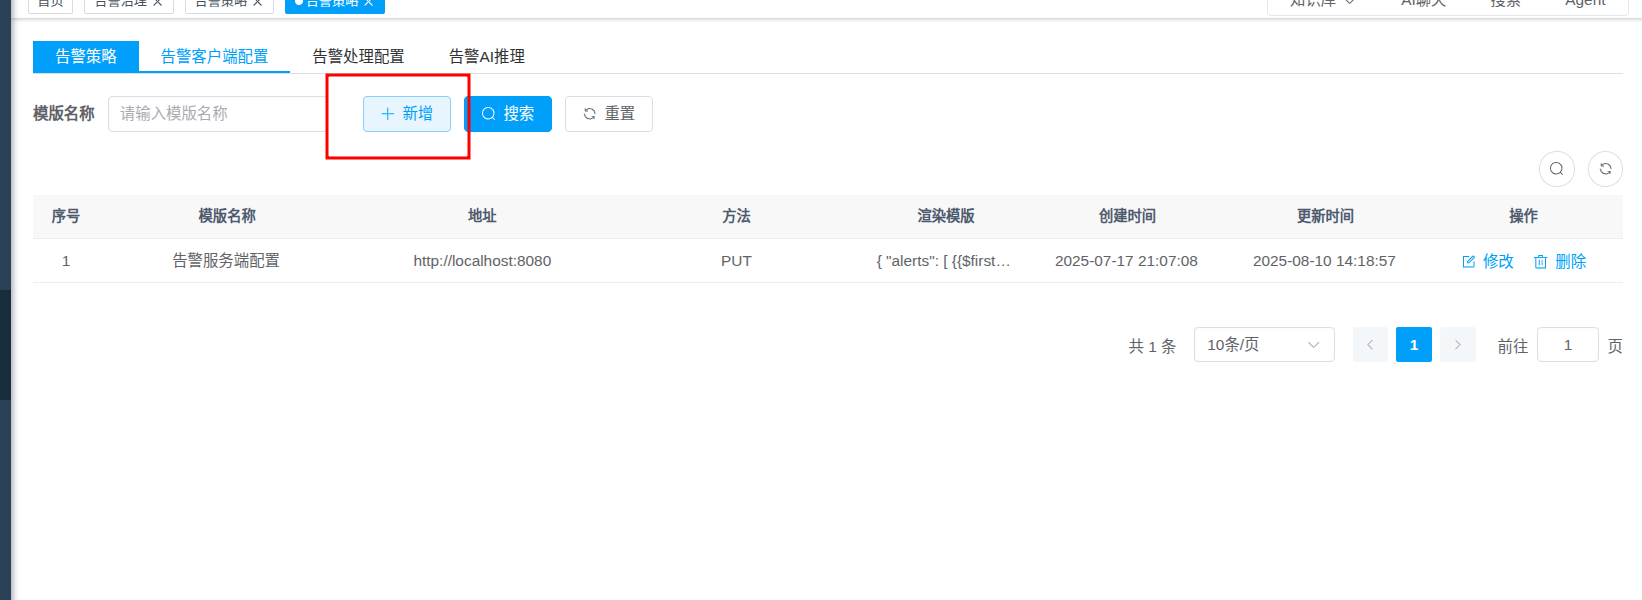Delete the 告警服务端配置 row via 删除
1642x600 pixels.
point(1560,261)
